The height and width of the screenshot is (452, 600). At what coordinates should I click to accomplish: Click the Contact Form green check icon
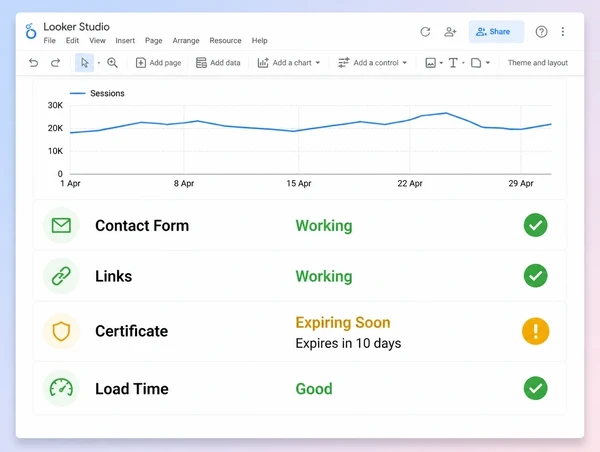pos(535,225)
